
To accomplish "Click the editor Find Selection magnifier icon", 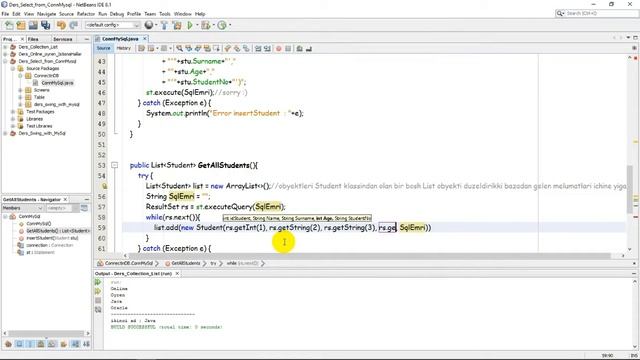I will (179, 49).
